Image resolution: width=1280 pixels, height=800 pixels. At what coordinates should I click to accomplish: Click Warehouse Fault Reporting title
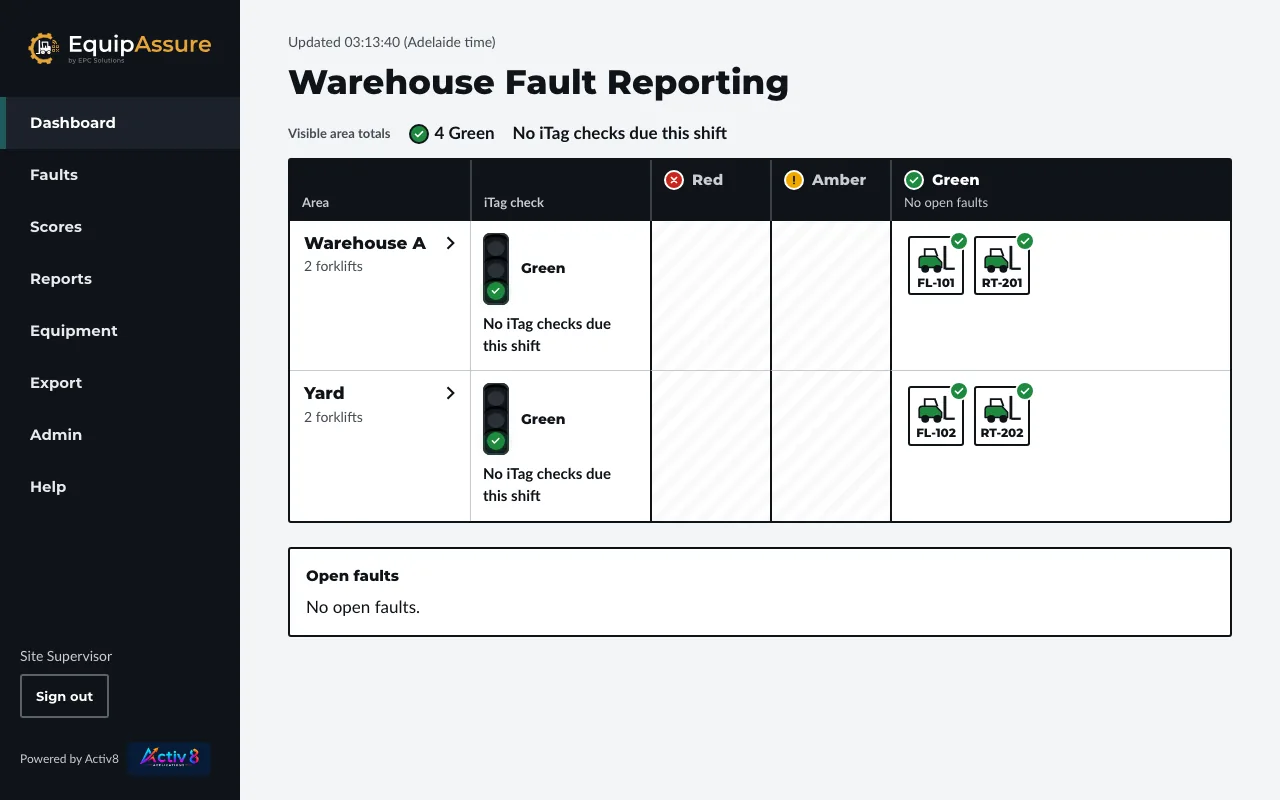pos(538,82)
